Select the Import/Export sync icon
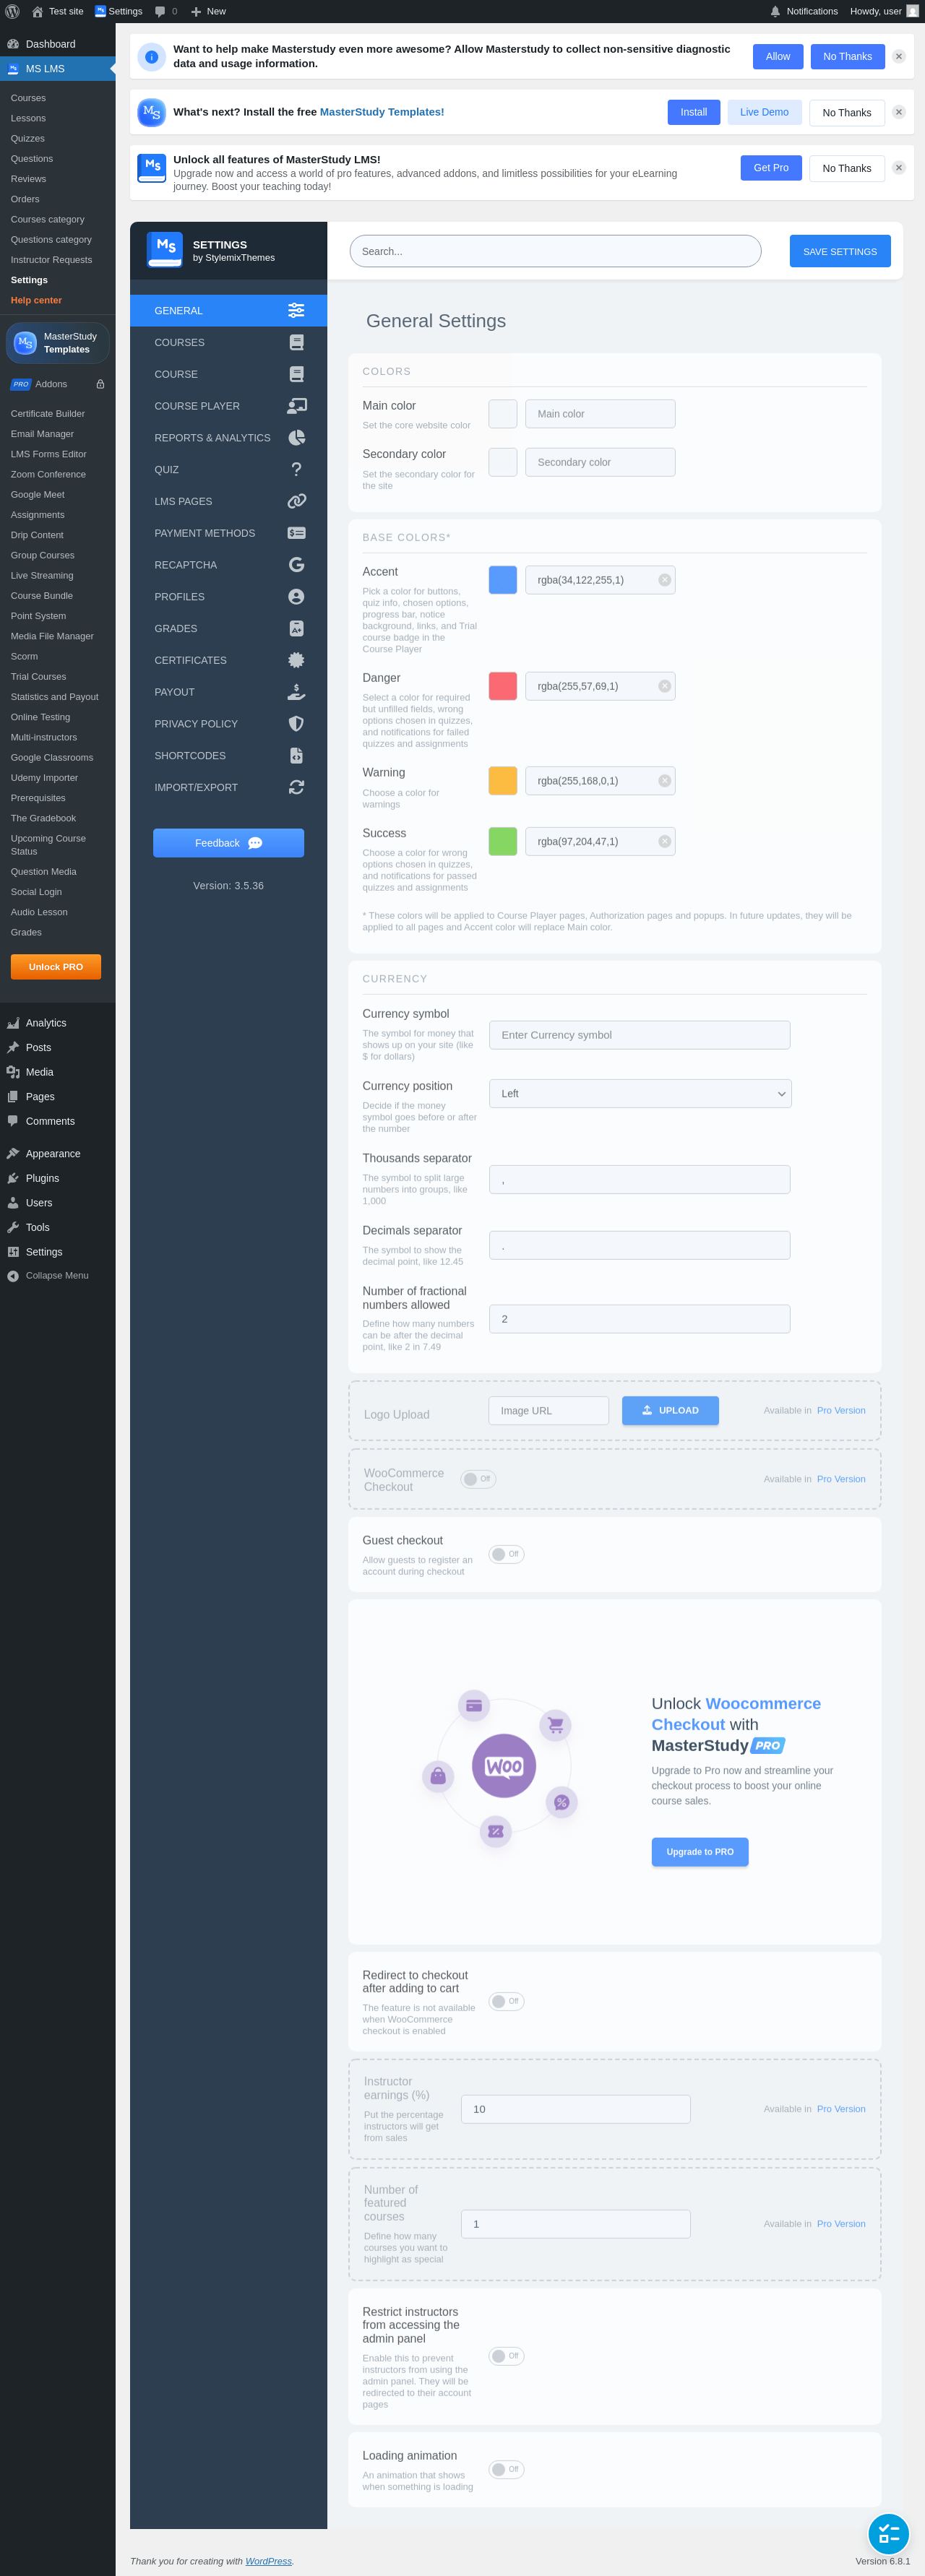The image size is (925, 2576). click(296, 788)
